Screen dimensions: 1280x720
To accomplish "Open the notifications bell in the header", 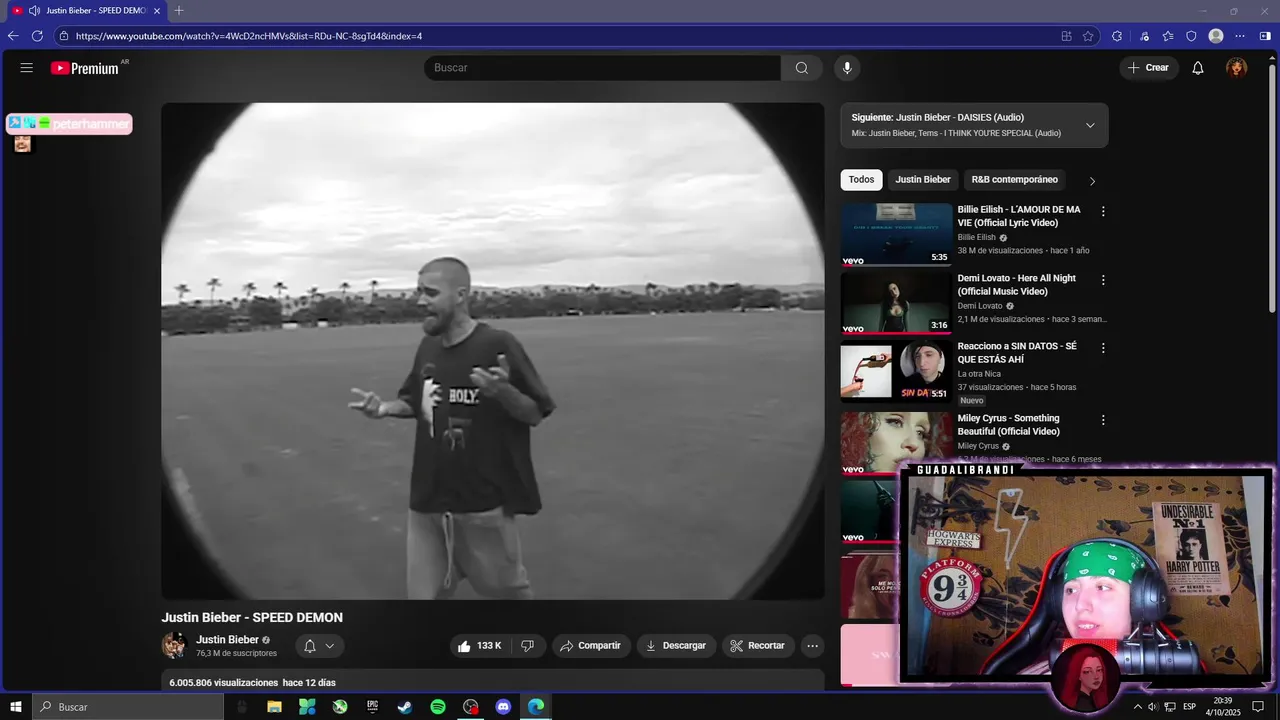I will tap(1198, 68).
